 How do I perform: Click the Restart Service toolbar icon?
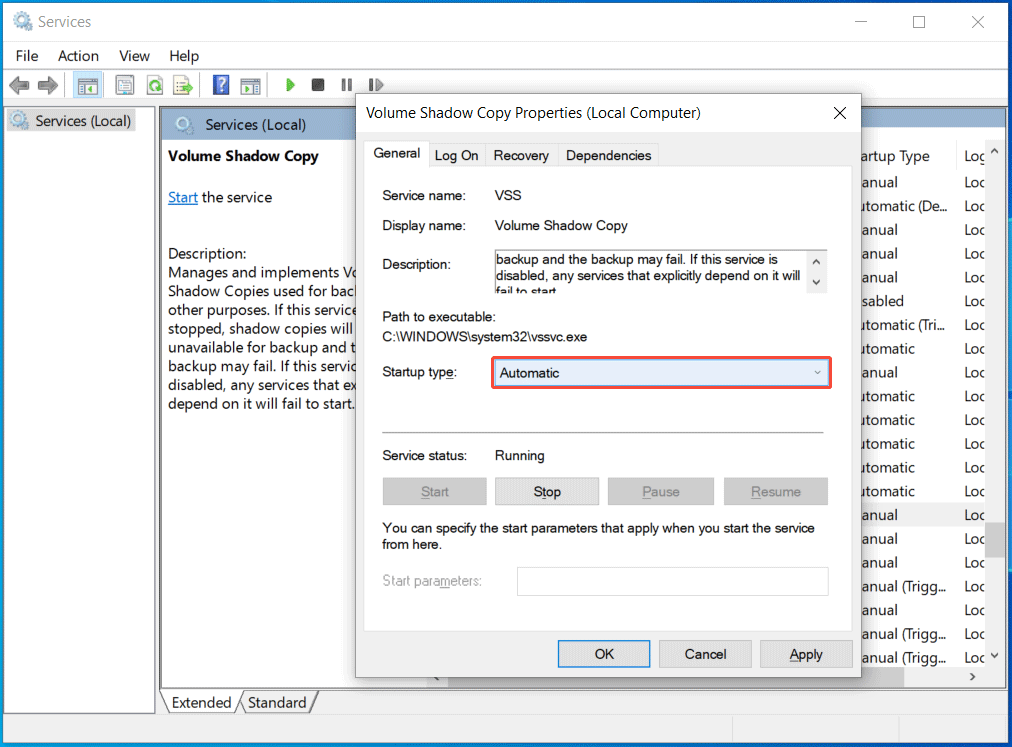[x=376, y=84]
